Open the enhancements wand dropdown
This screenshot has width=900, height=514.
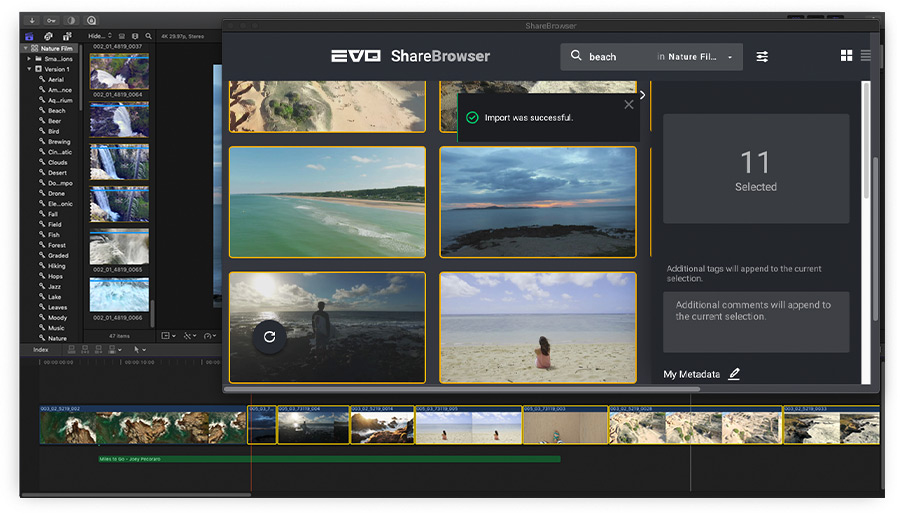pyautogui.click(x=190, y=336)
